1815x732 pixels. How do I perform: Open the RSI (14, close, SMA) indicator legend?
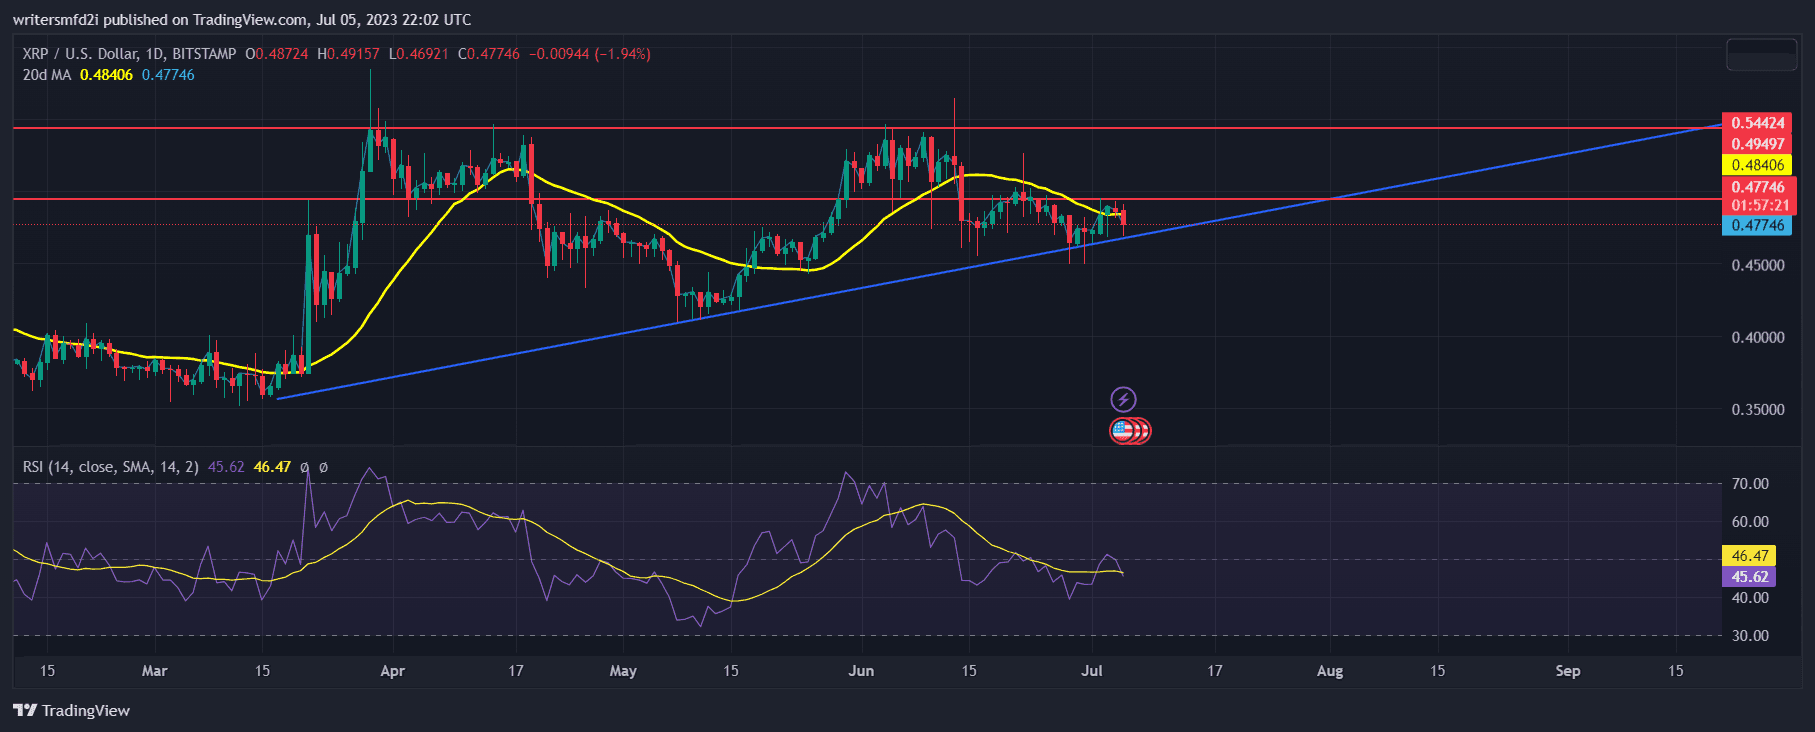click(x=110, y=467)
